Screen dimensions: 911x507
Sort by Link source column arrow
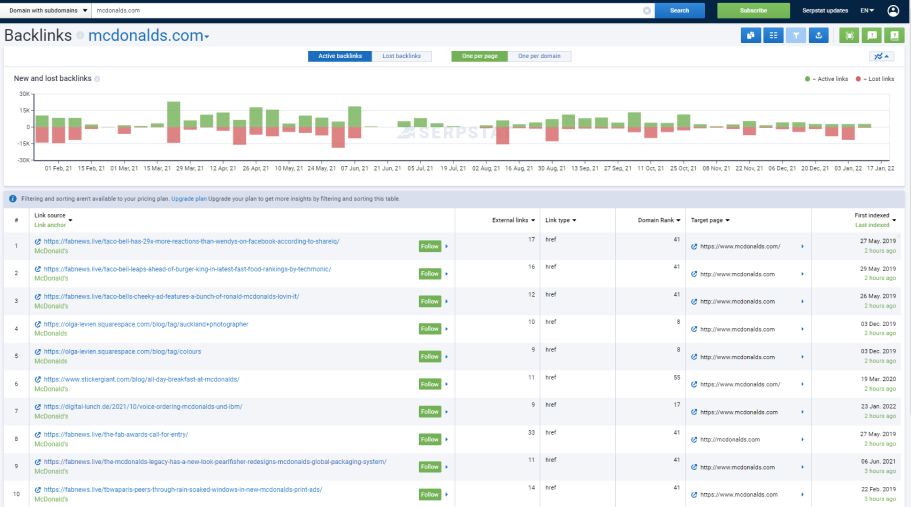[70, 220]
